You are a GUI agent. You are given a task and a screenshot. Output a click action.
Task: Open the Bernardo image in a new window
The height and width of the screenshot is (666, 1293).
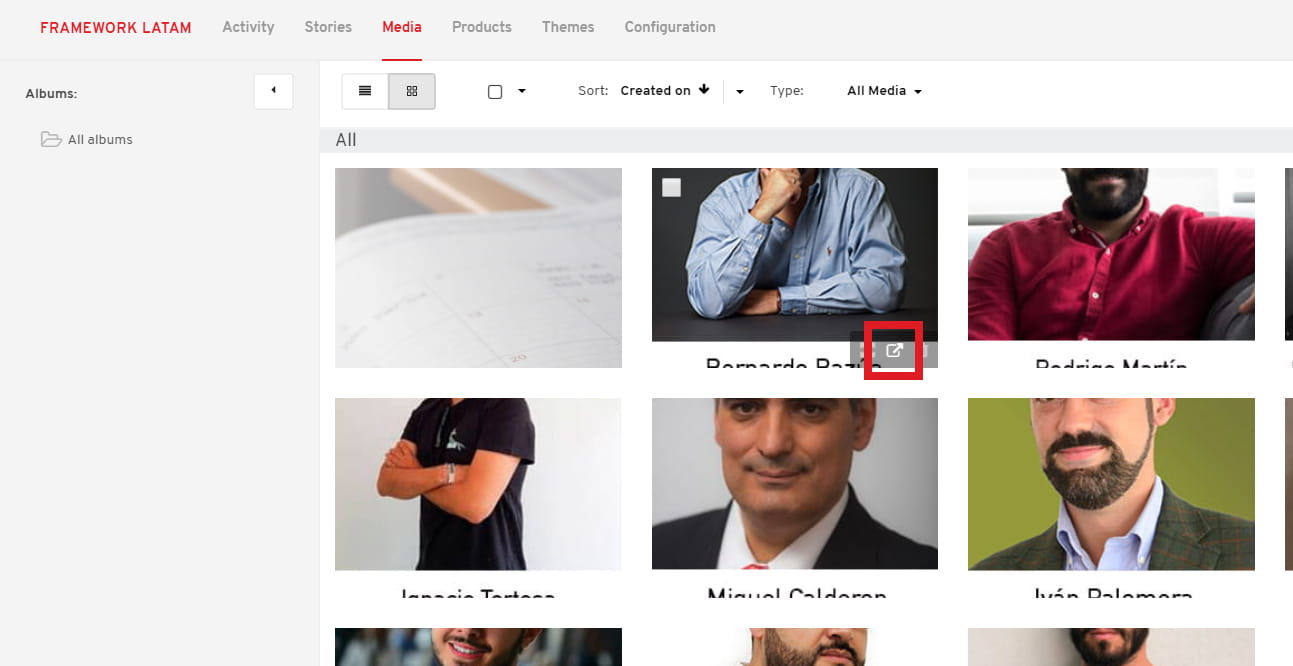pyautogui.click(x=894, y=351)
